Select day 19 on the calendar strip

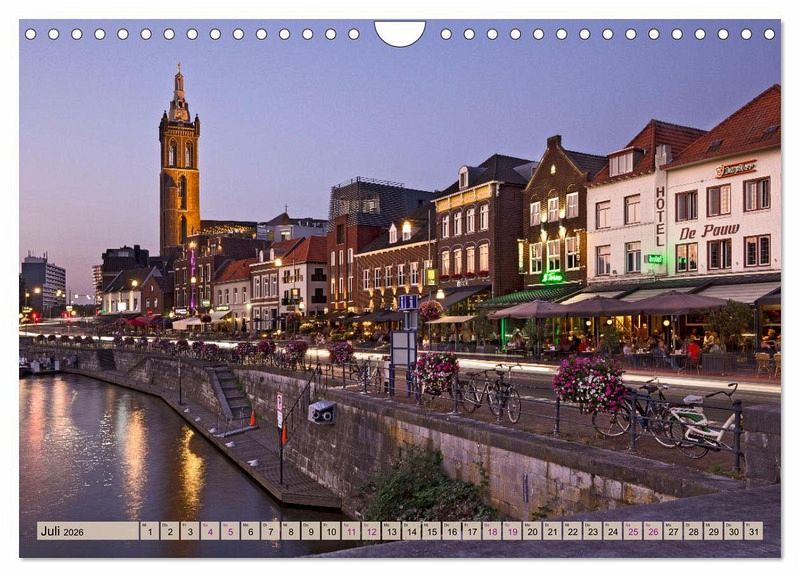(511, 531)
